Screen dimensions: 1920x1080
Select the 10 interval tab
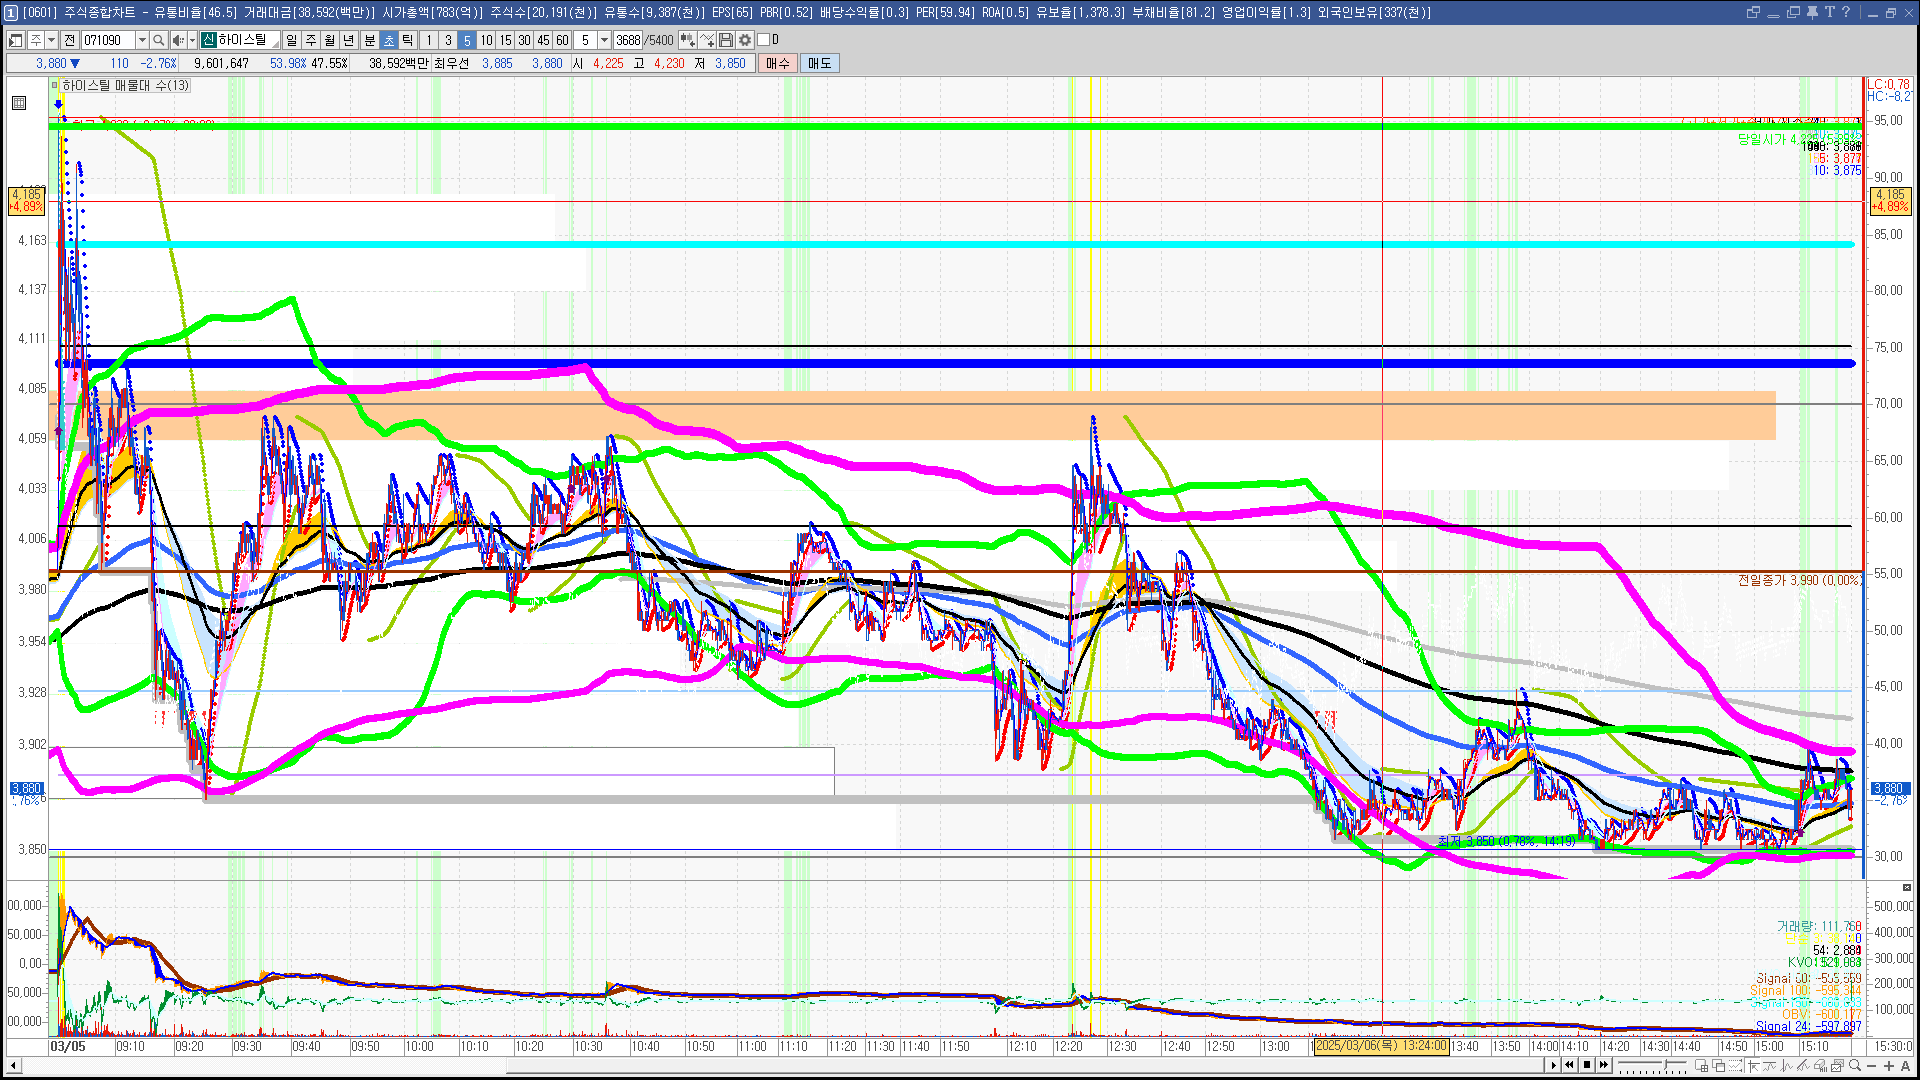click(x=486, y=40)
